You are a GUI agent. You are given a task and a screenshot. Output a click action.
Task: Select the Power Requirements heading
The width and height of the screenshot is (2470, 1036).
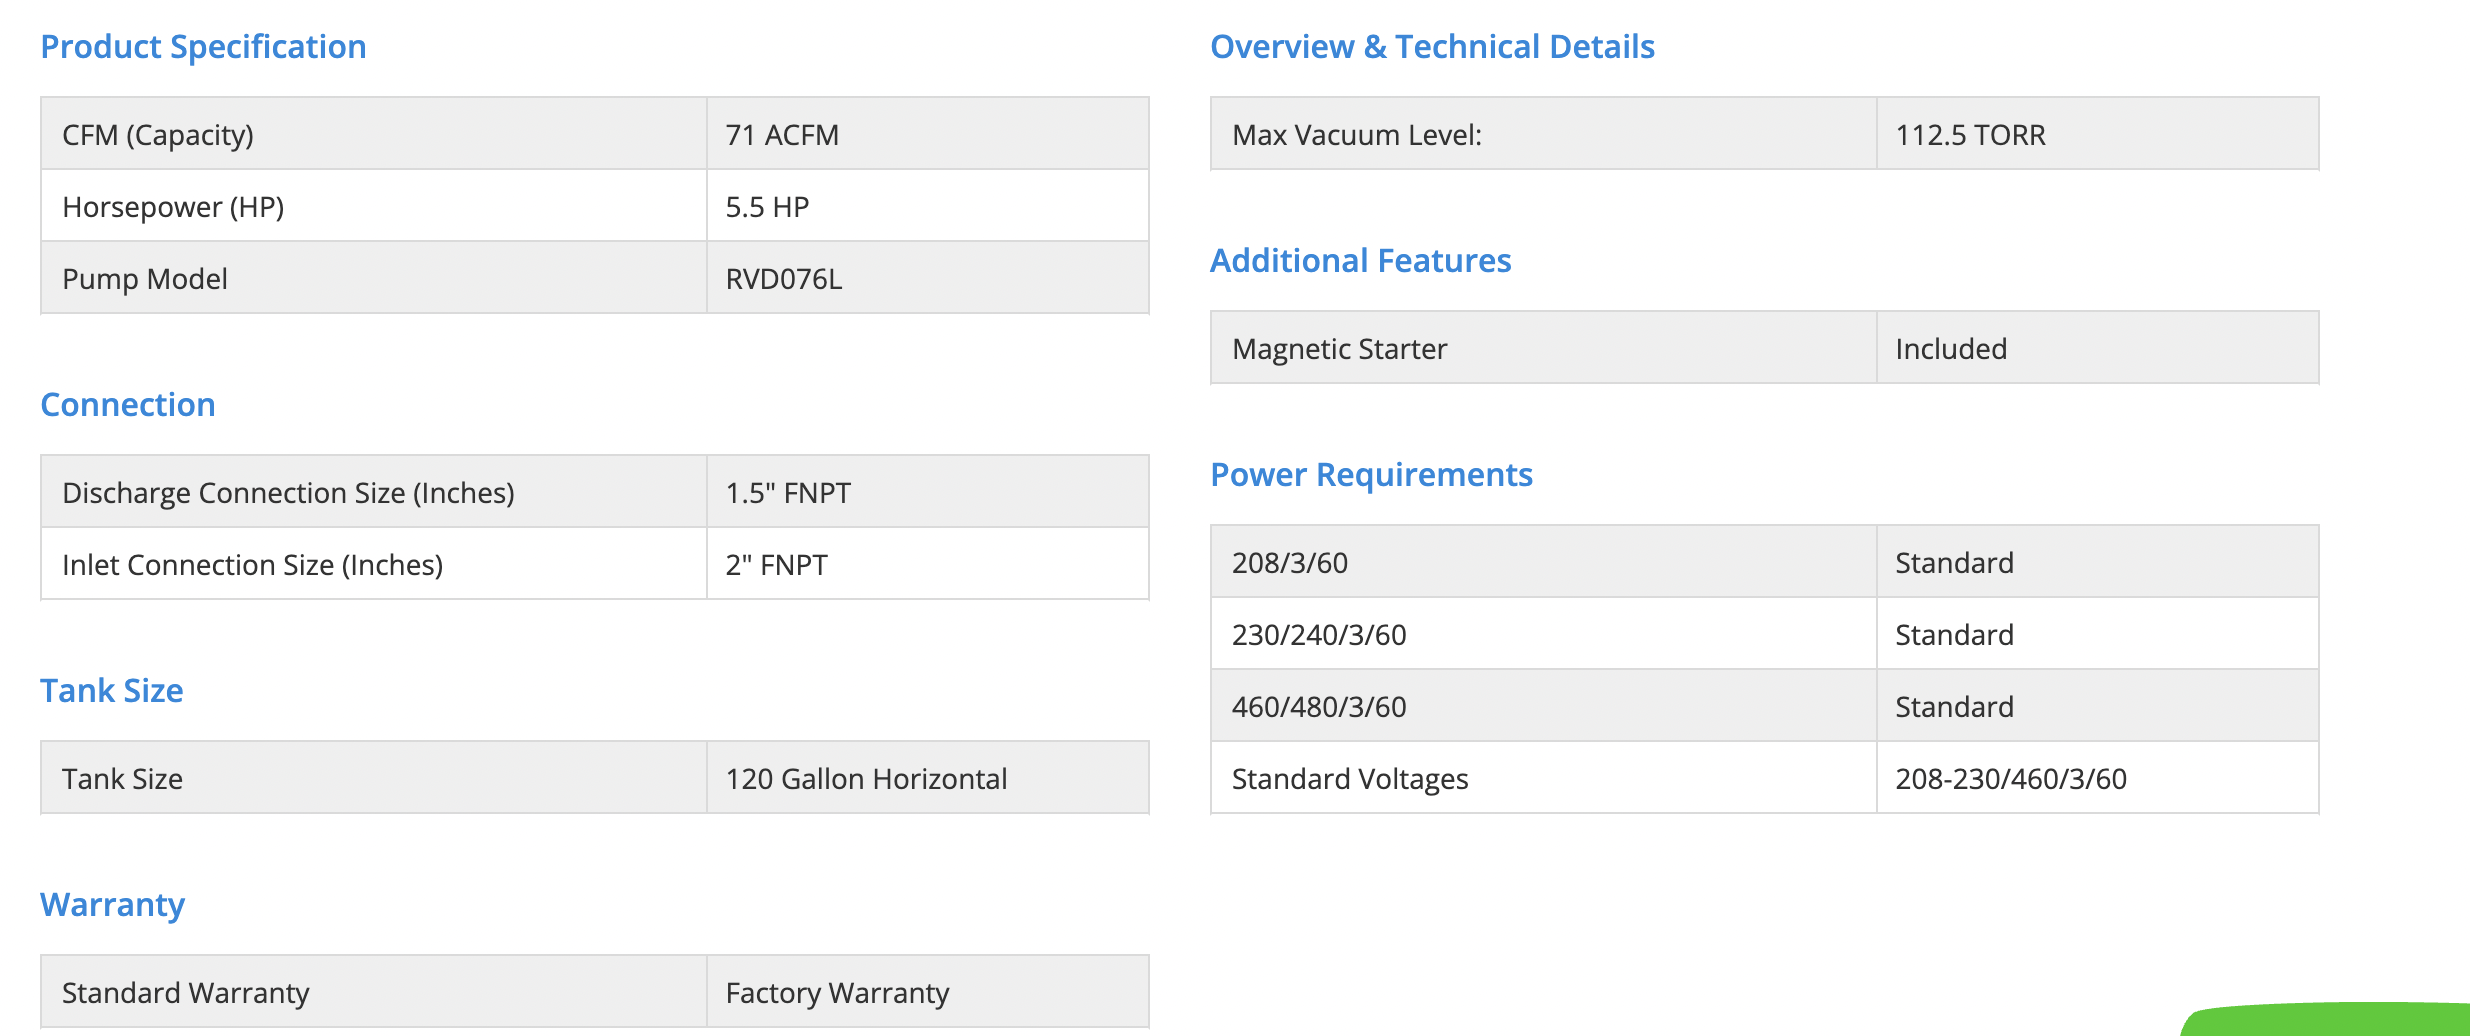[1371, 475]
